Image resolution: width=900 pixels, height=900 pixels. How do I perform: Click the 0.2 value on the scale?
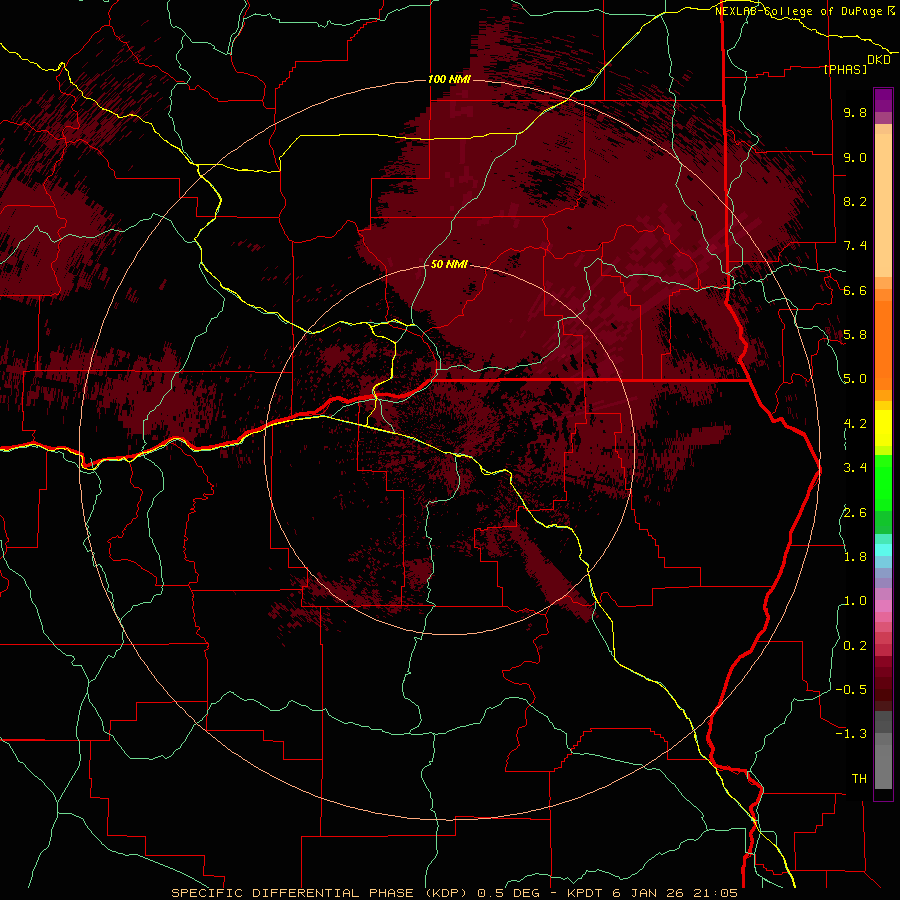[855, 646]
